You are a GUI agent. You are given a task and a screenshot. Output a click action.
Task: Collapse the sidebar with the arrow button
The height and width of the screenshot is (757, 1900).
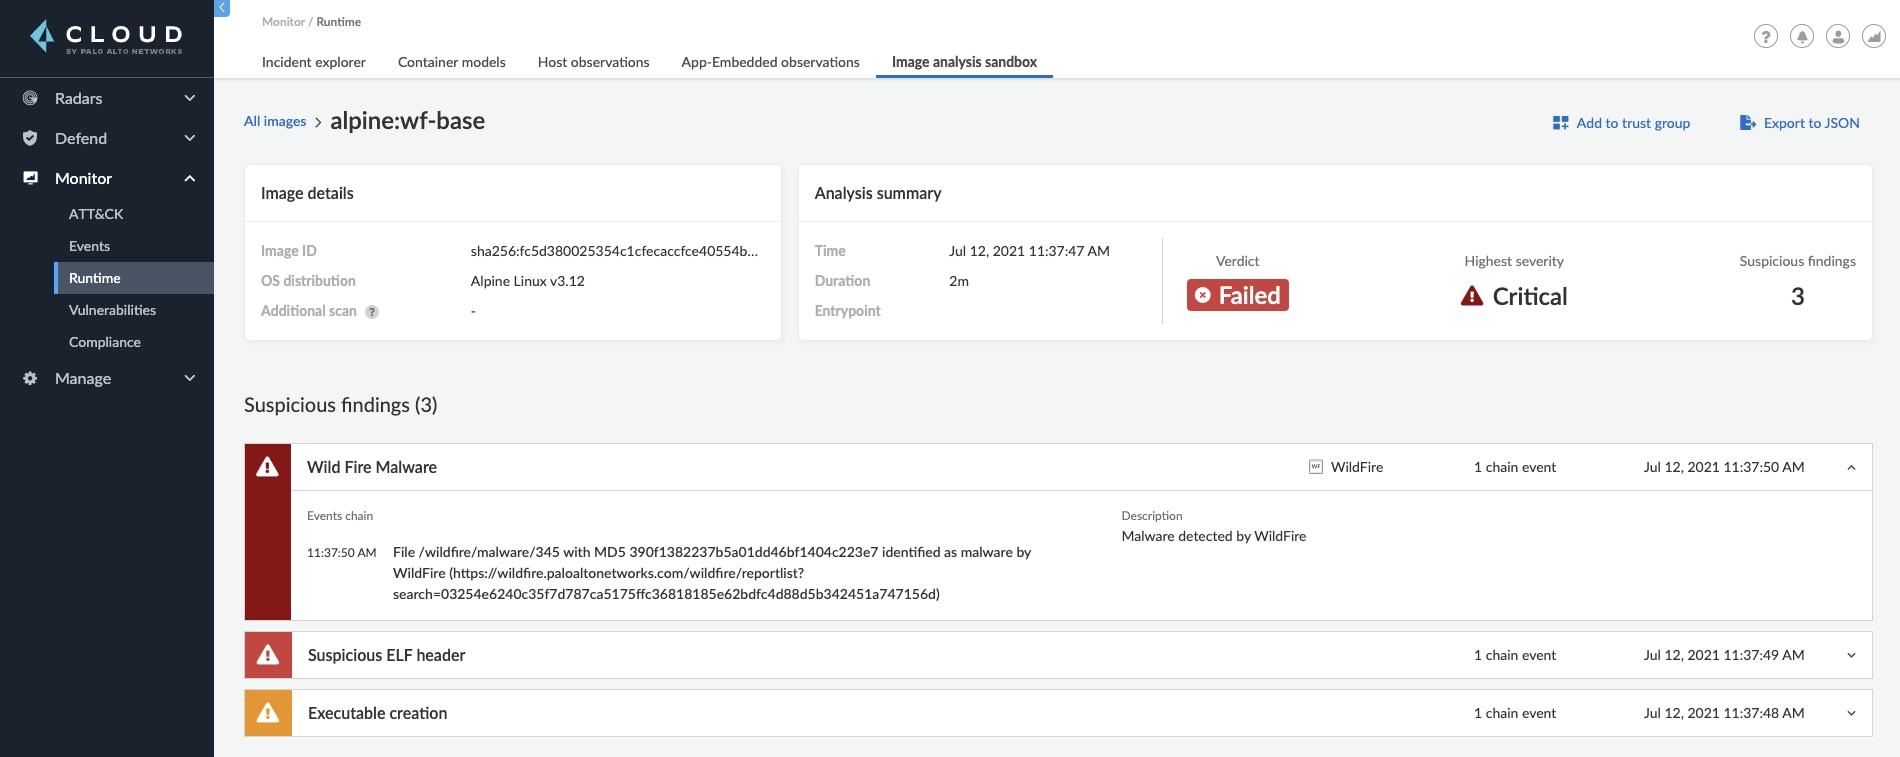click(222, 7)
